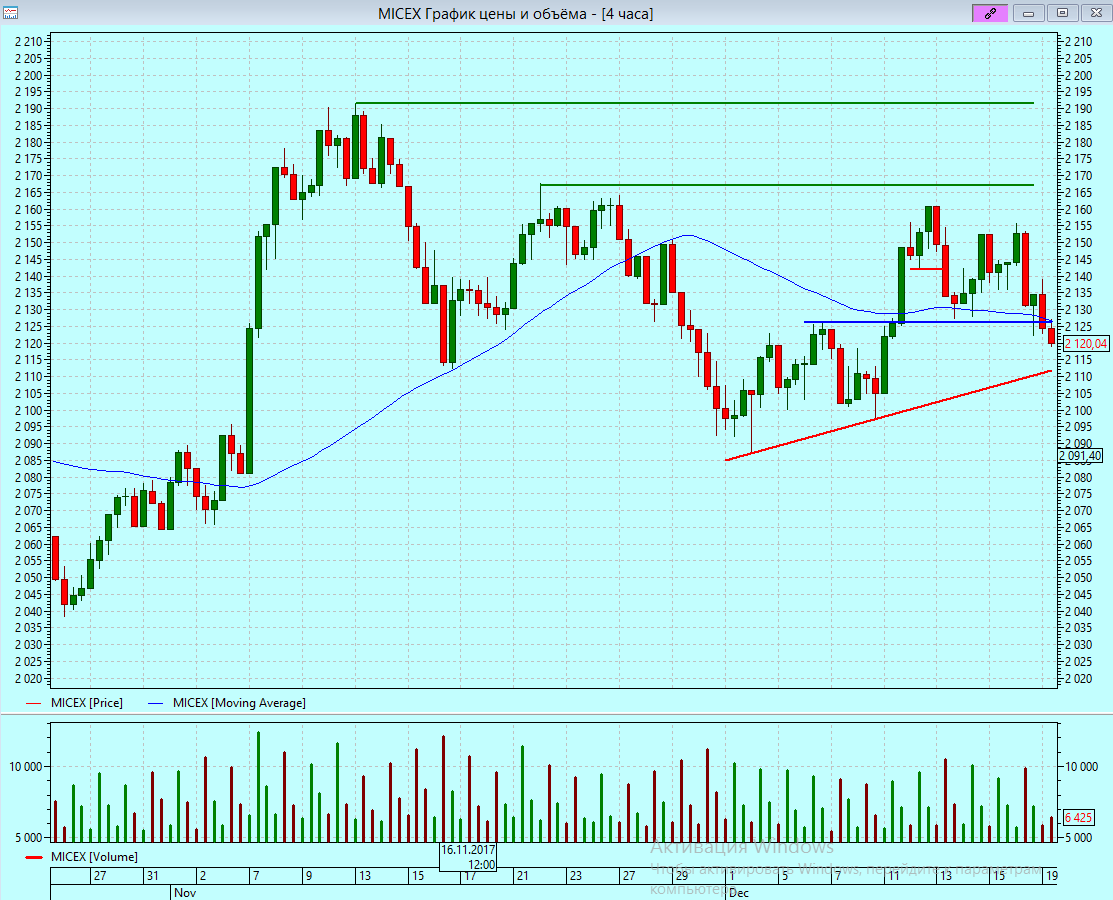Image resolution: width=1113 pixels, height=900 pixels.
Task: Click the Nov month label on time axis
Action: point(185,893)
